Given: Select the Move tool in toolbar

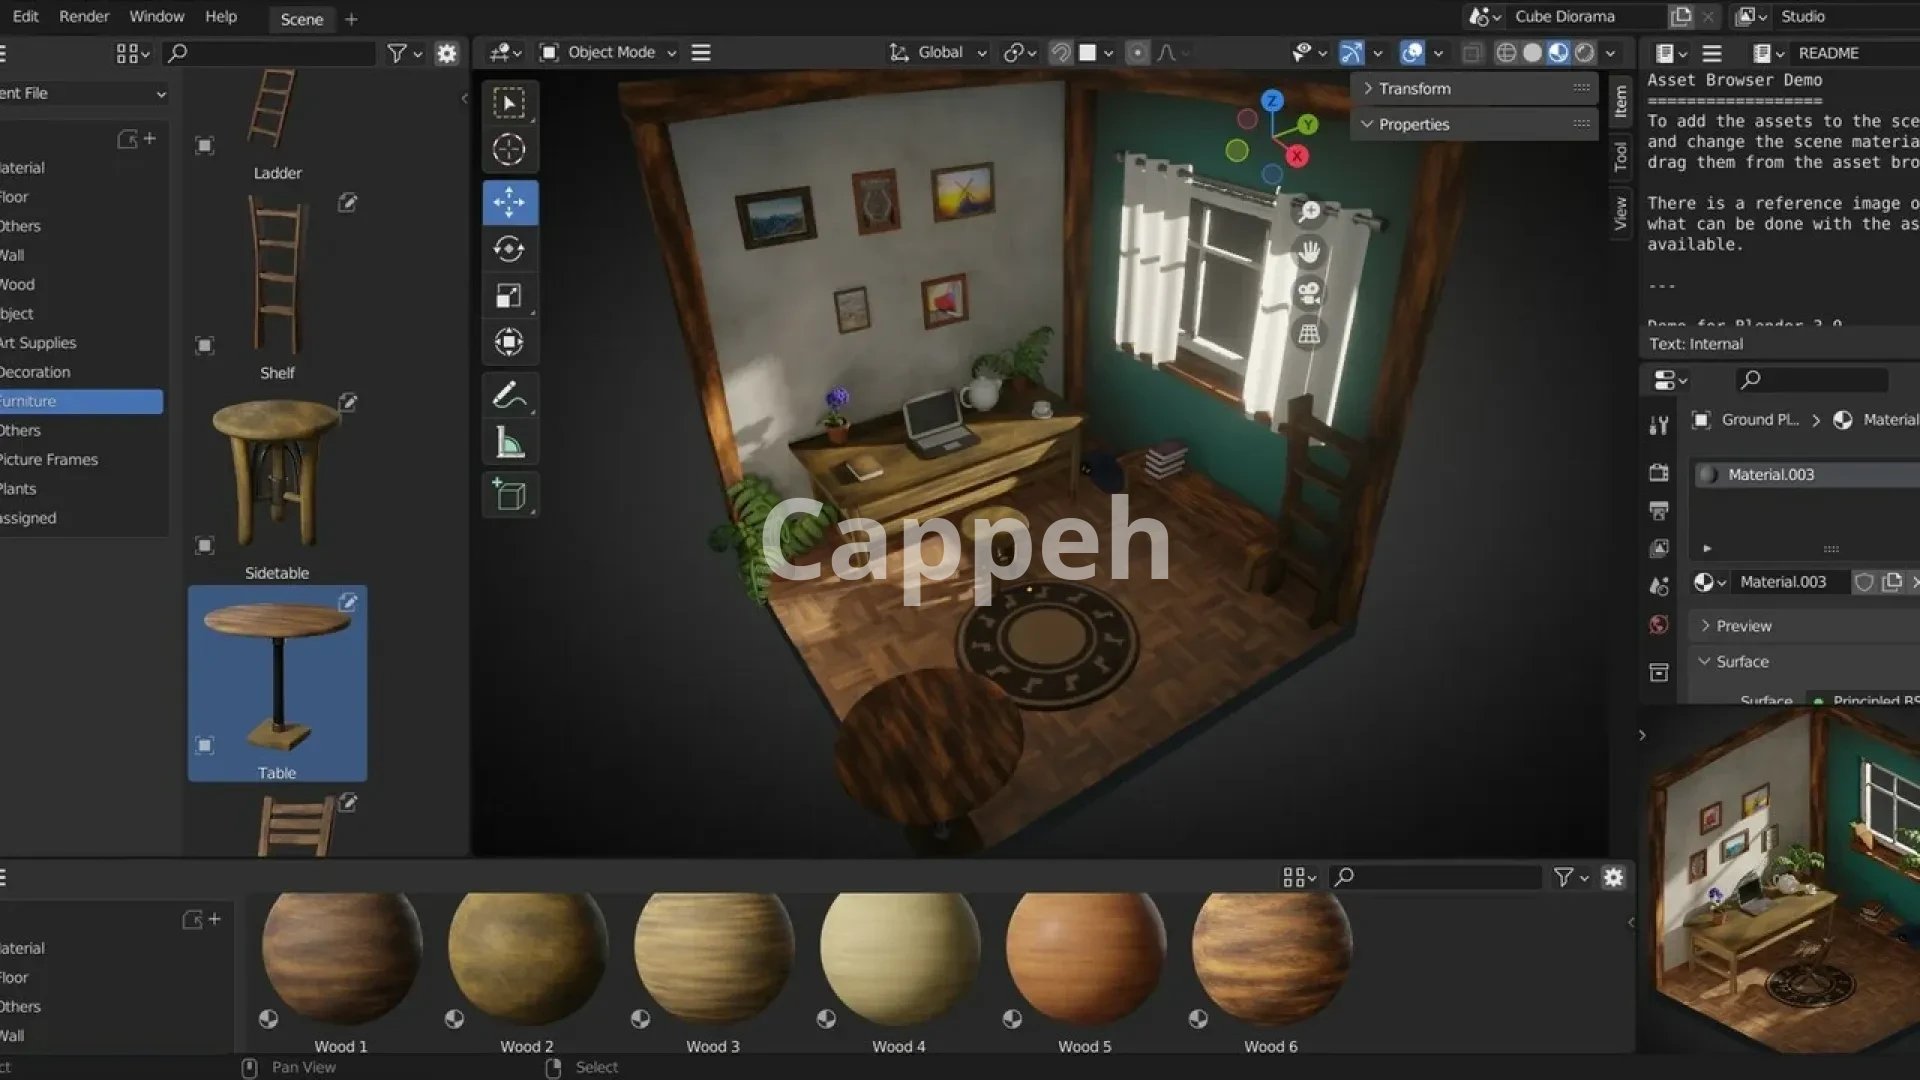Looking at the screenshot, I should point(509,202).
